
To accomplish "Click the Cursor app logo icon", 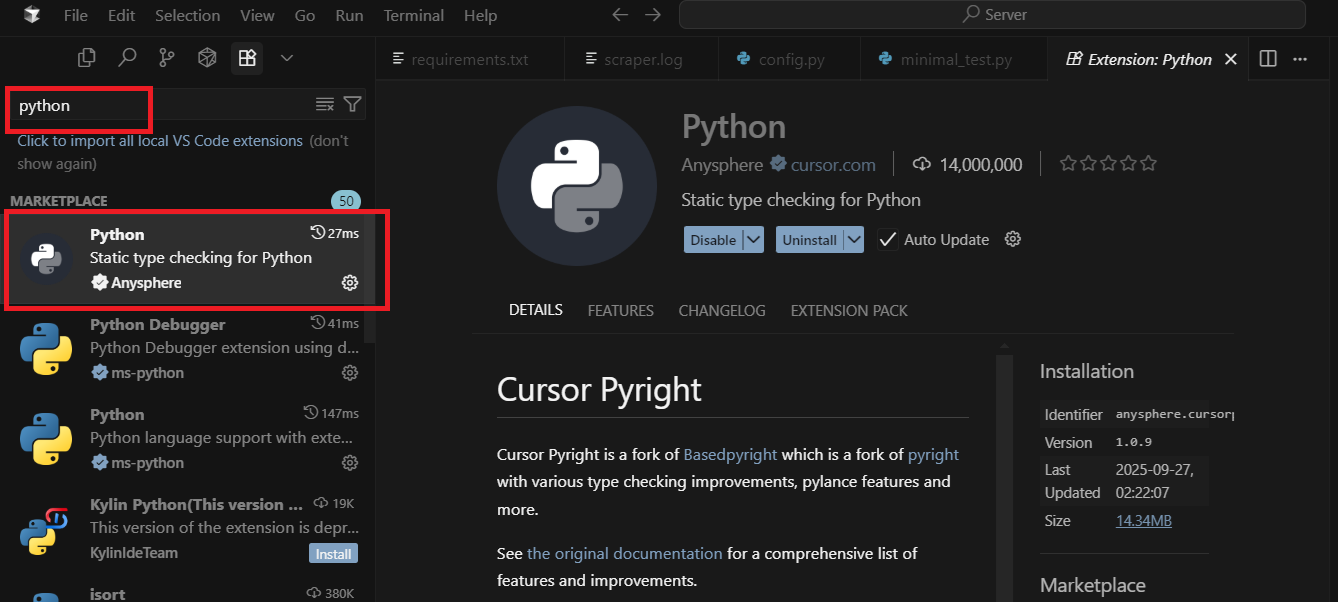I will [x=32, y=15].
